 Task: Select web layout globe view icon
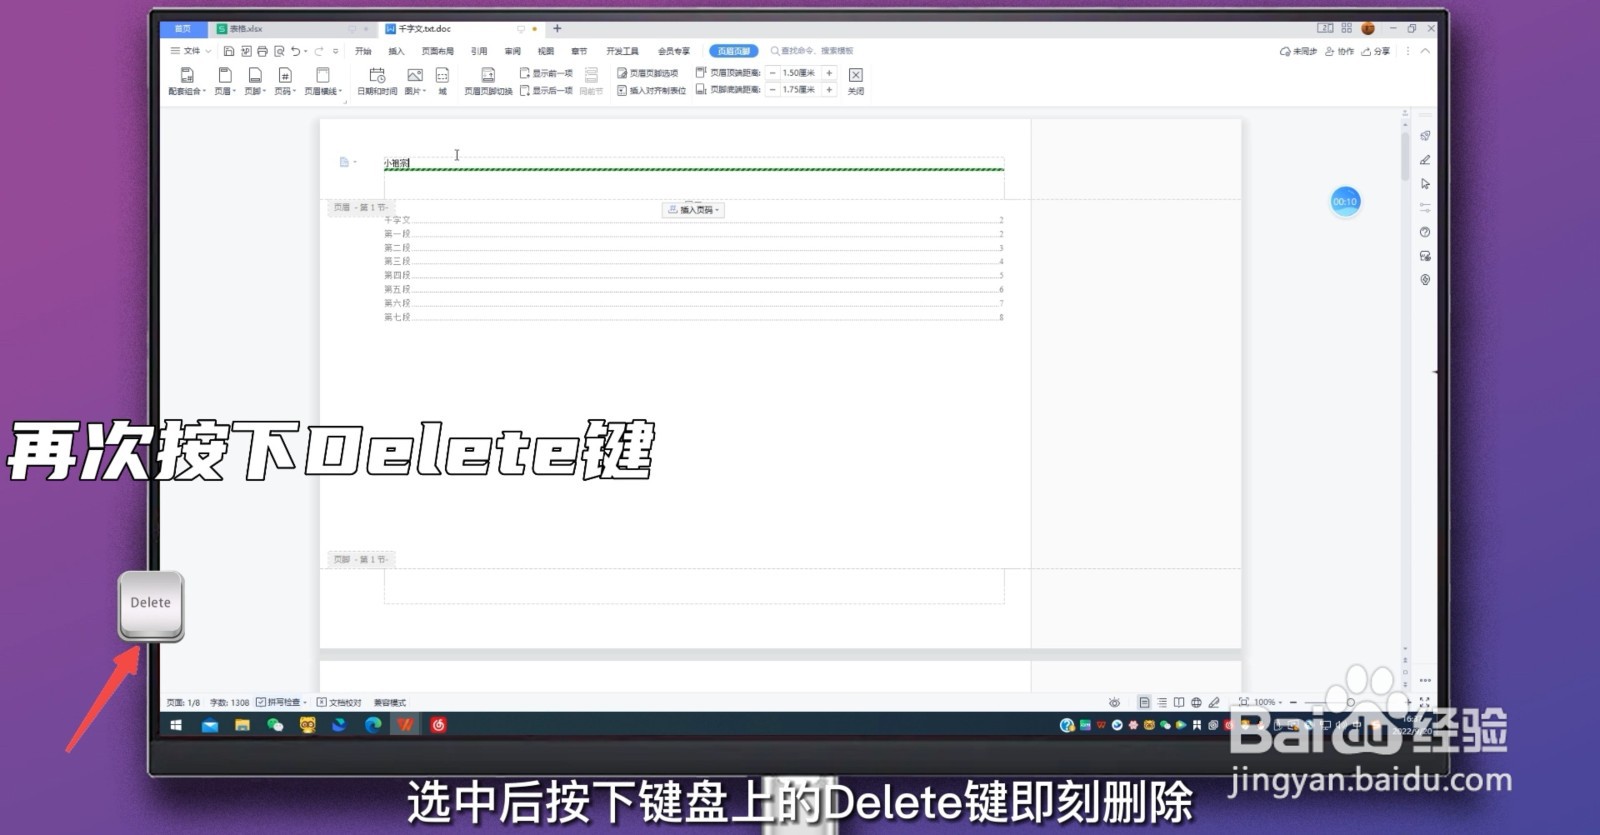pyautogui.click(x=1196, y=702)
